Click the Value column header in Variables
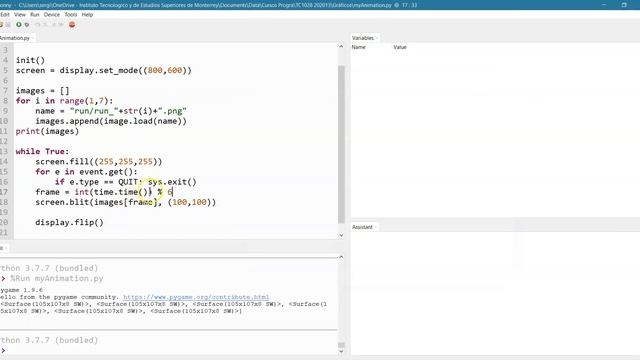Viewport: 640px width, 360px height. (x=400, y=47)
